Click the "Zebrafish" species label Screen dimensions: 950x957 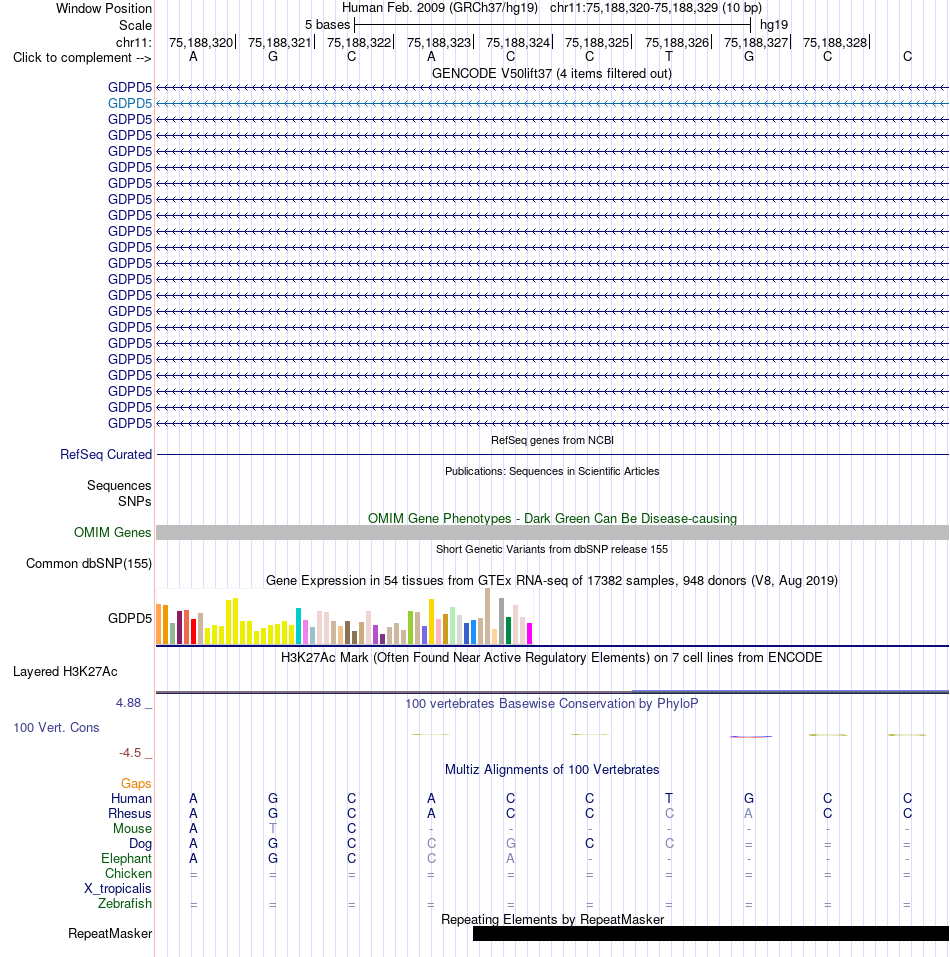coord(124,904)
